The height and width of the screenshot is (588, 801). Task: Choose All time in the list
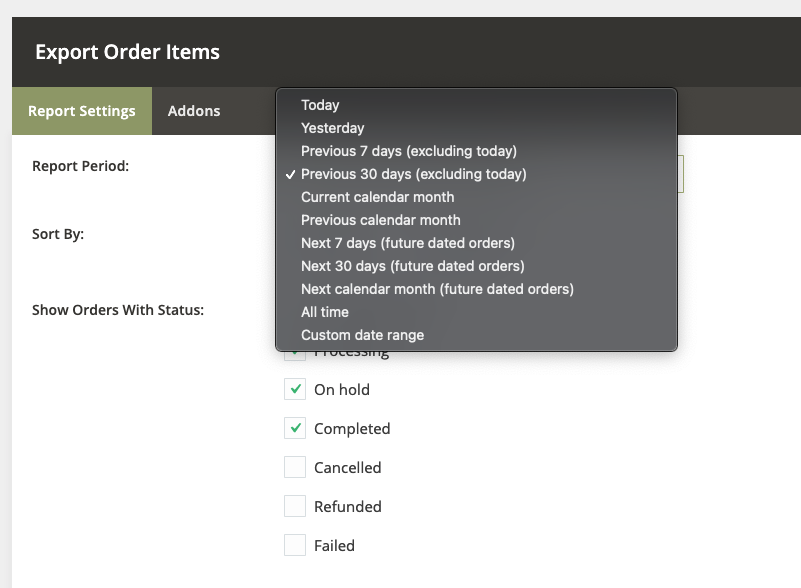point(324,312)
